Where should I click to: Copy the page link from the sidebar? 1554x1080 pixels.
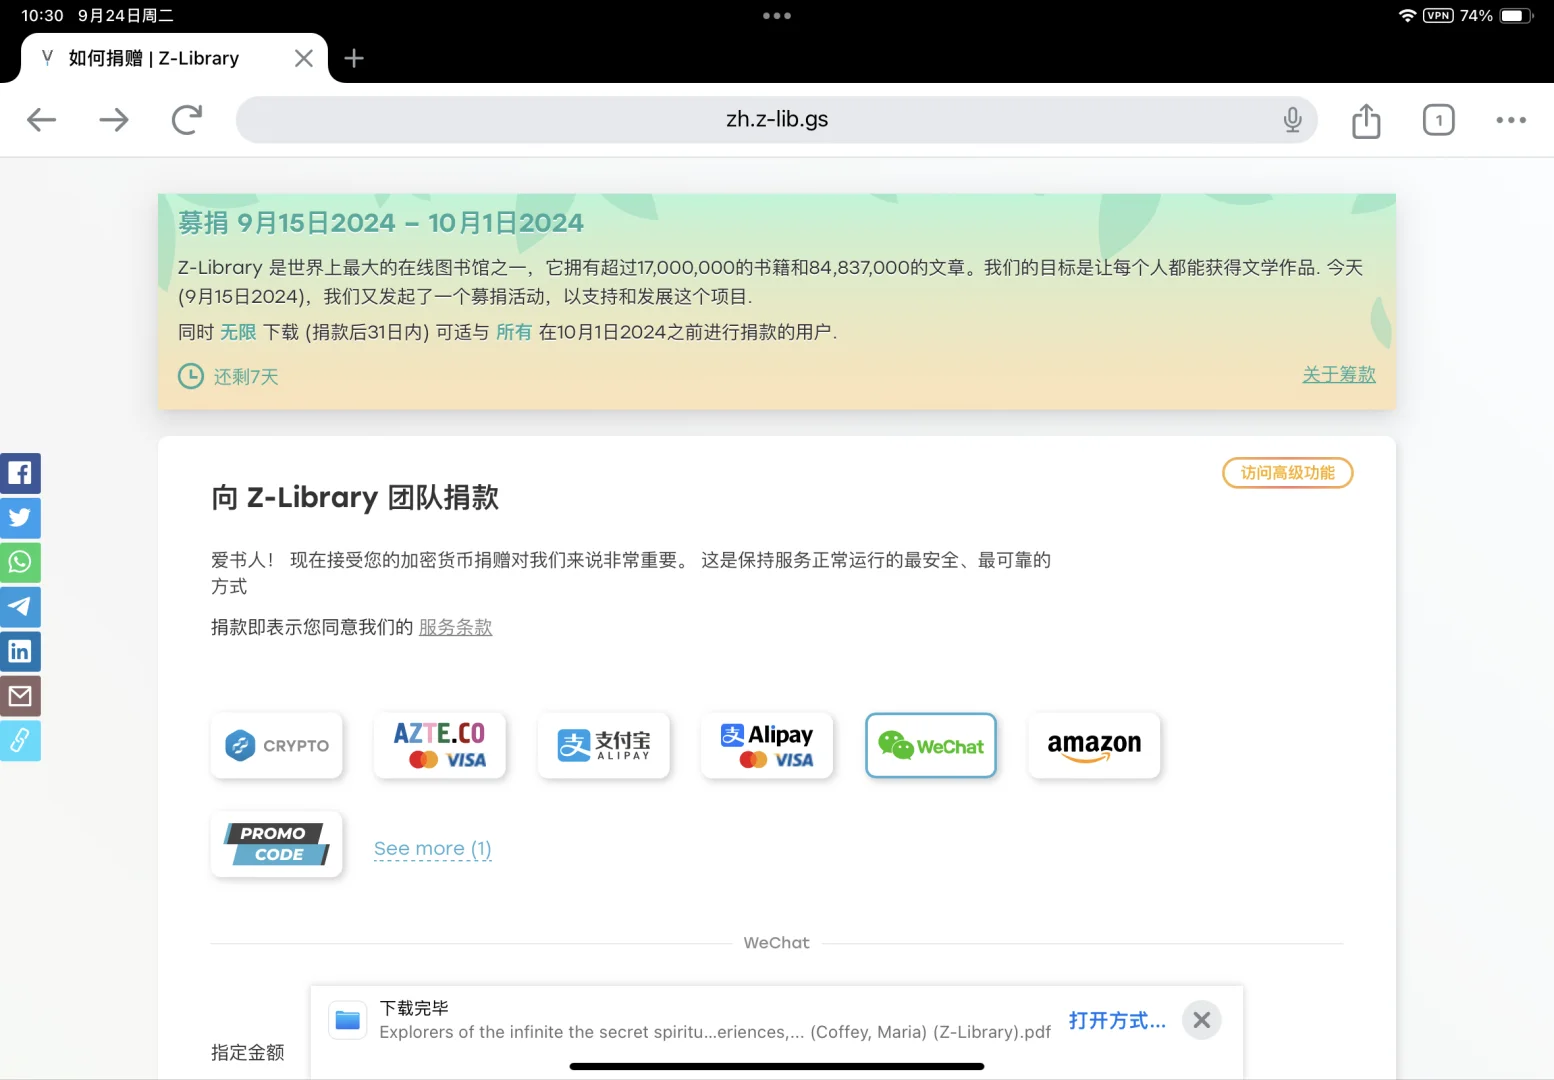20,741
